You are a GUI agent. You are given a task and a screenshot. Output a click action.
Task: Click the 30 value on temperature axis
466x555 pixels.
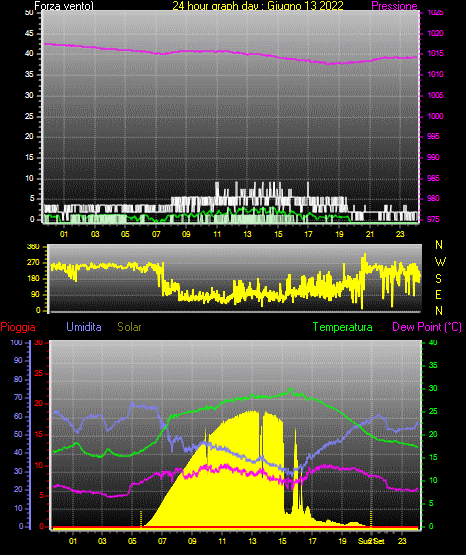coord(433,388)
